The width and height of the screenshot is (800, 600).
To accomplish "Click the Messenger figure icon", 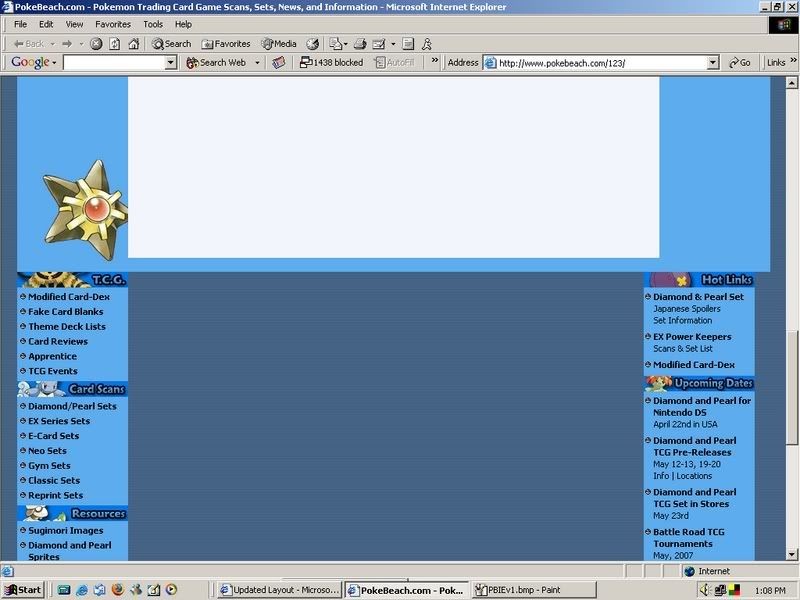I will pos(427,44).
